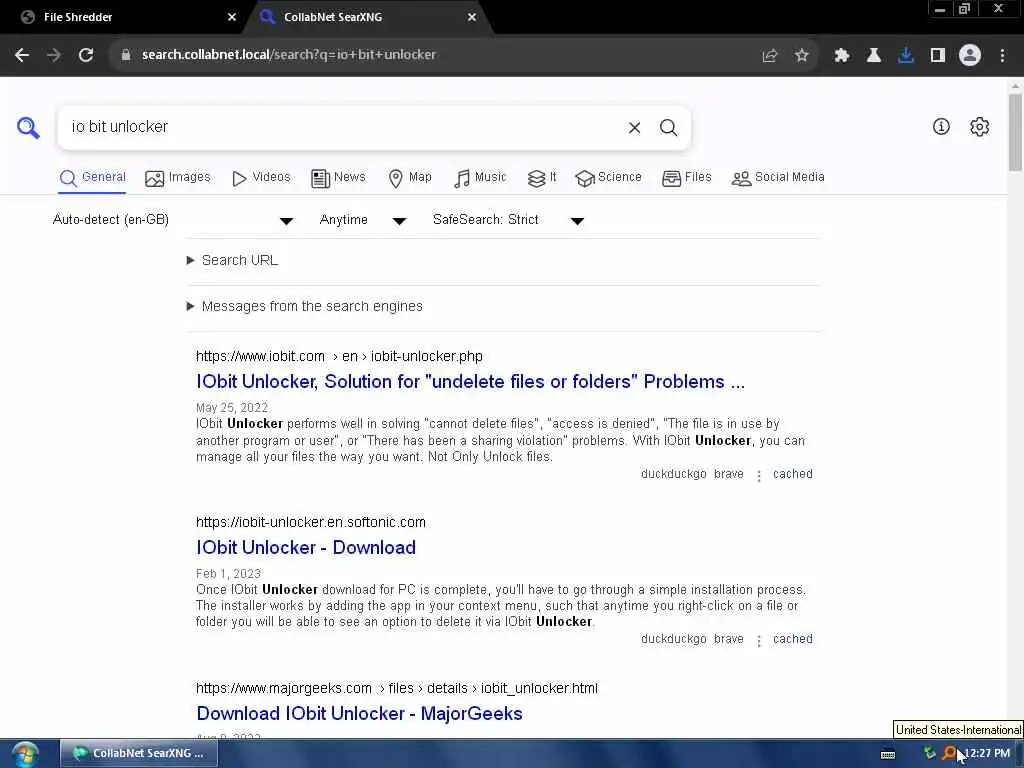
Task: Switch to the Science category tab
Action: (x=609, y=178)
